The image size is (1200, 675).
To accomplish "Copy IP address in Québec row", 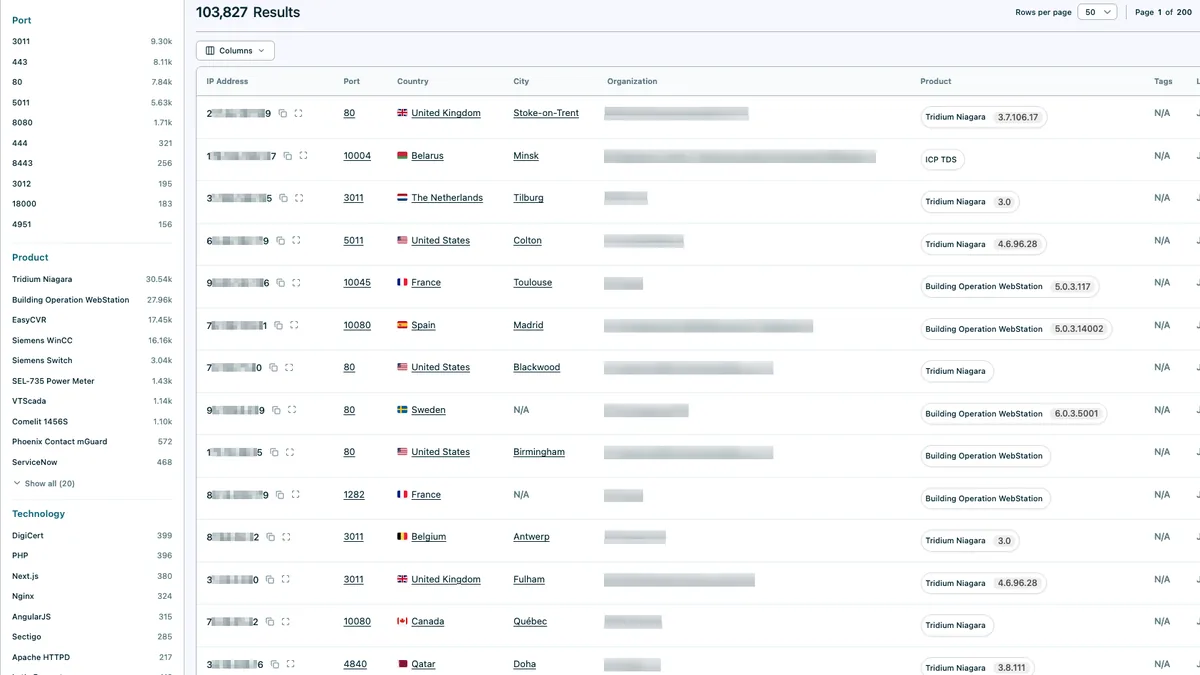I will coord(271,622).
